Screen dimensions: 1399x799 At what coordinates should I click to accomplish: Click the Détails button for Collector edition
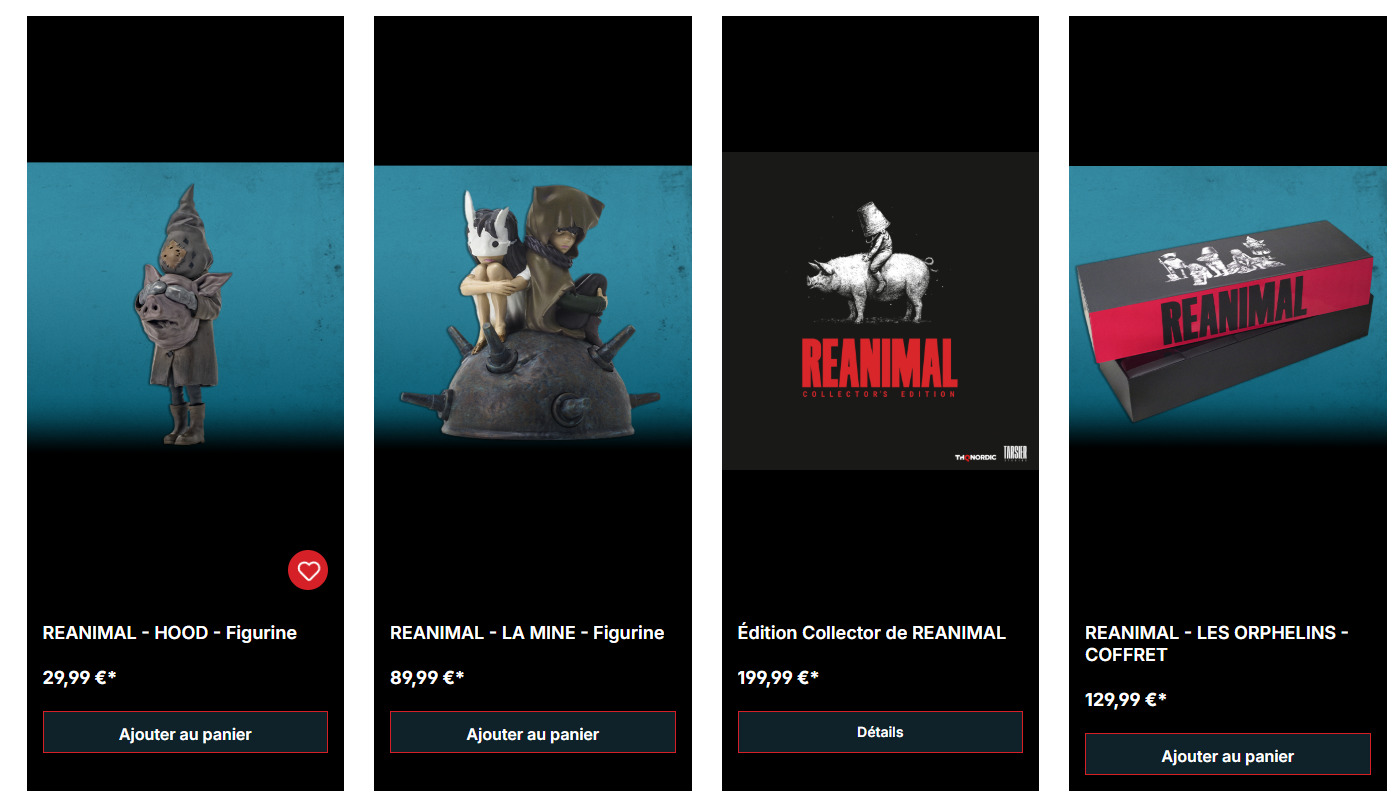point(880,732)
